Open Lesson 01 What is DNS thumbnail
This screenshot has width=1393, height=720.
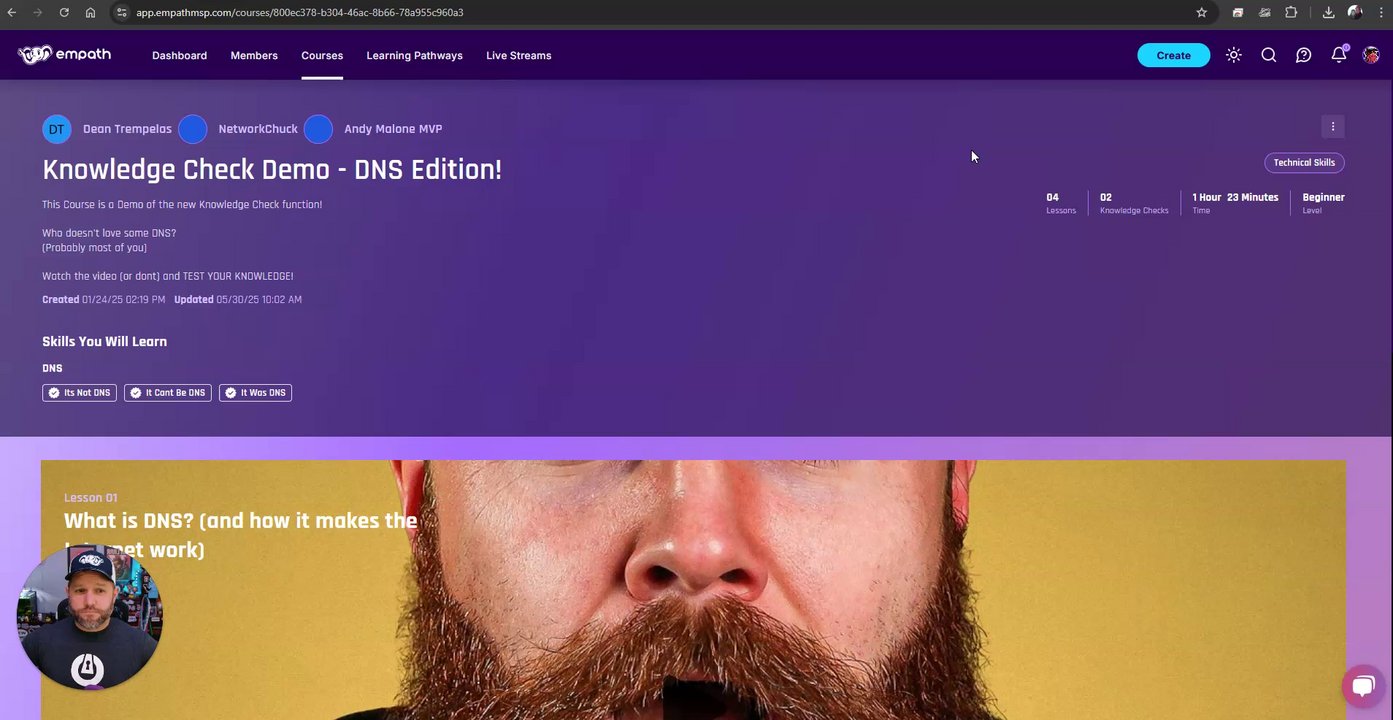tap(693, 590)
